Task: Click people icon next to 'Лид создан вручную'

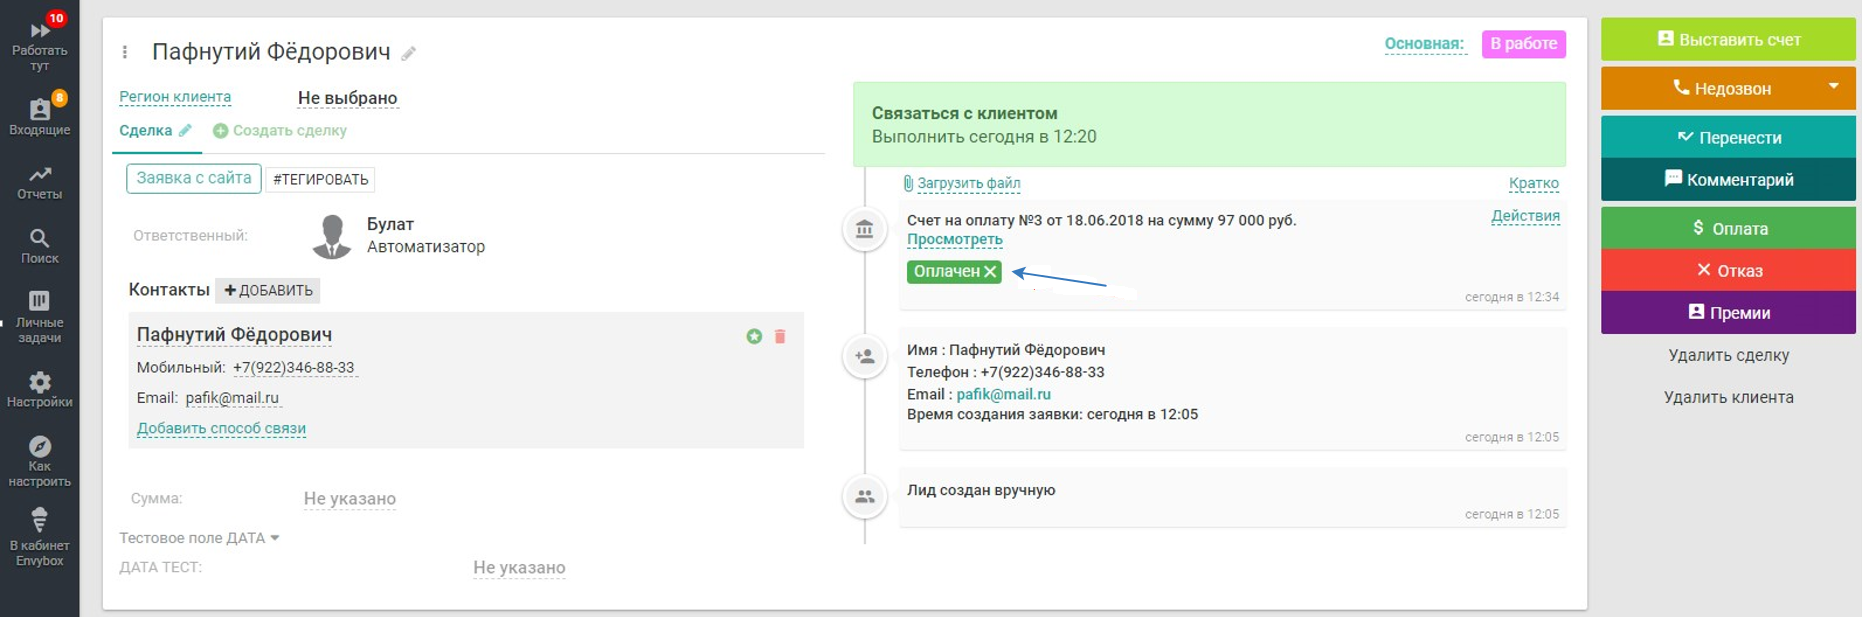Action: [x=865, y=497]
